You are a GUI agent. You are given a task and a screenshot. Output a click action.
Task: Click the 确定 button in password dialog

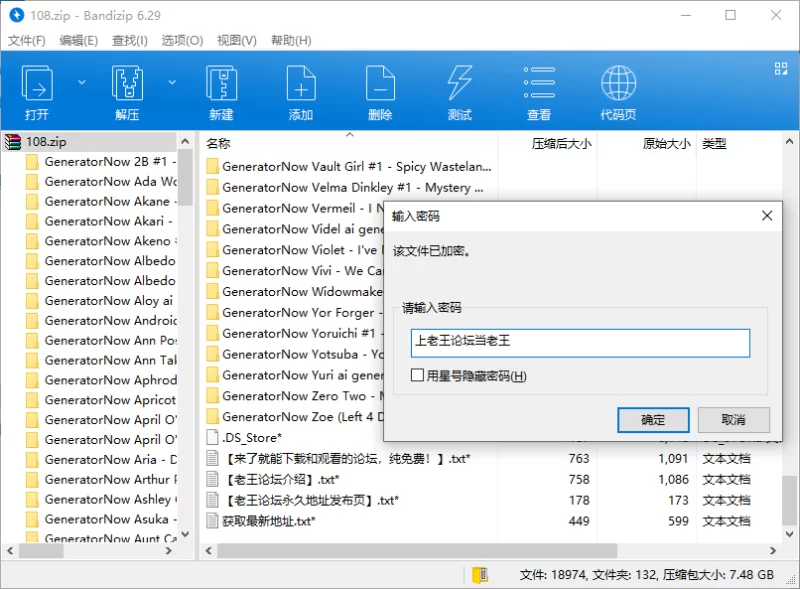pyautogui.click(x=653, y=420)
